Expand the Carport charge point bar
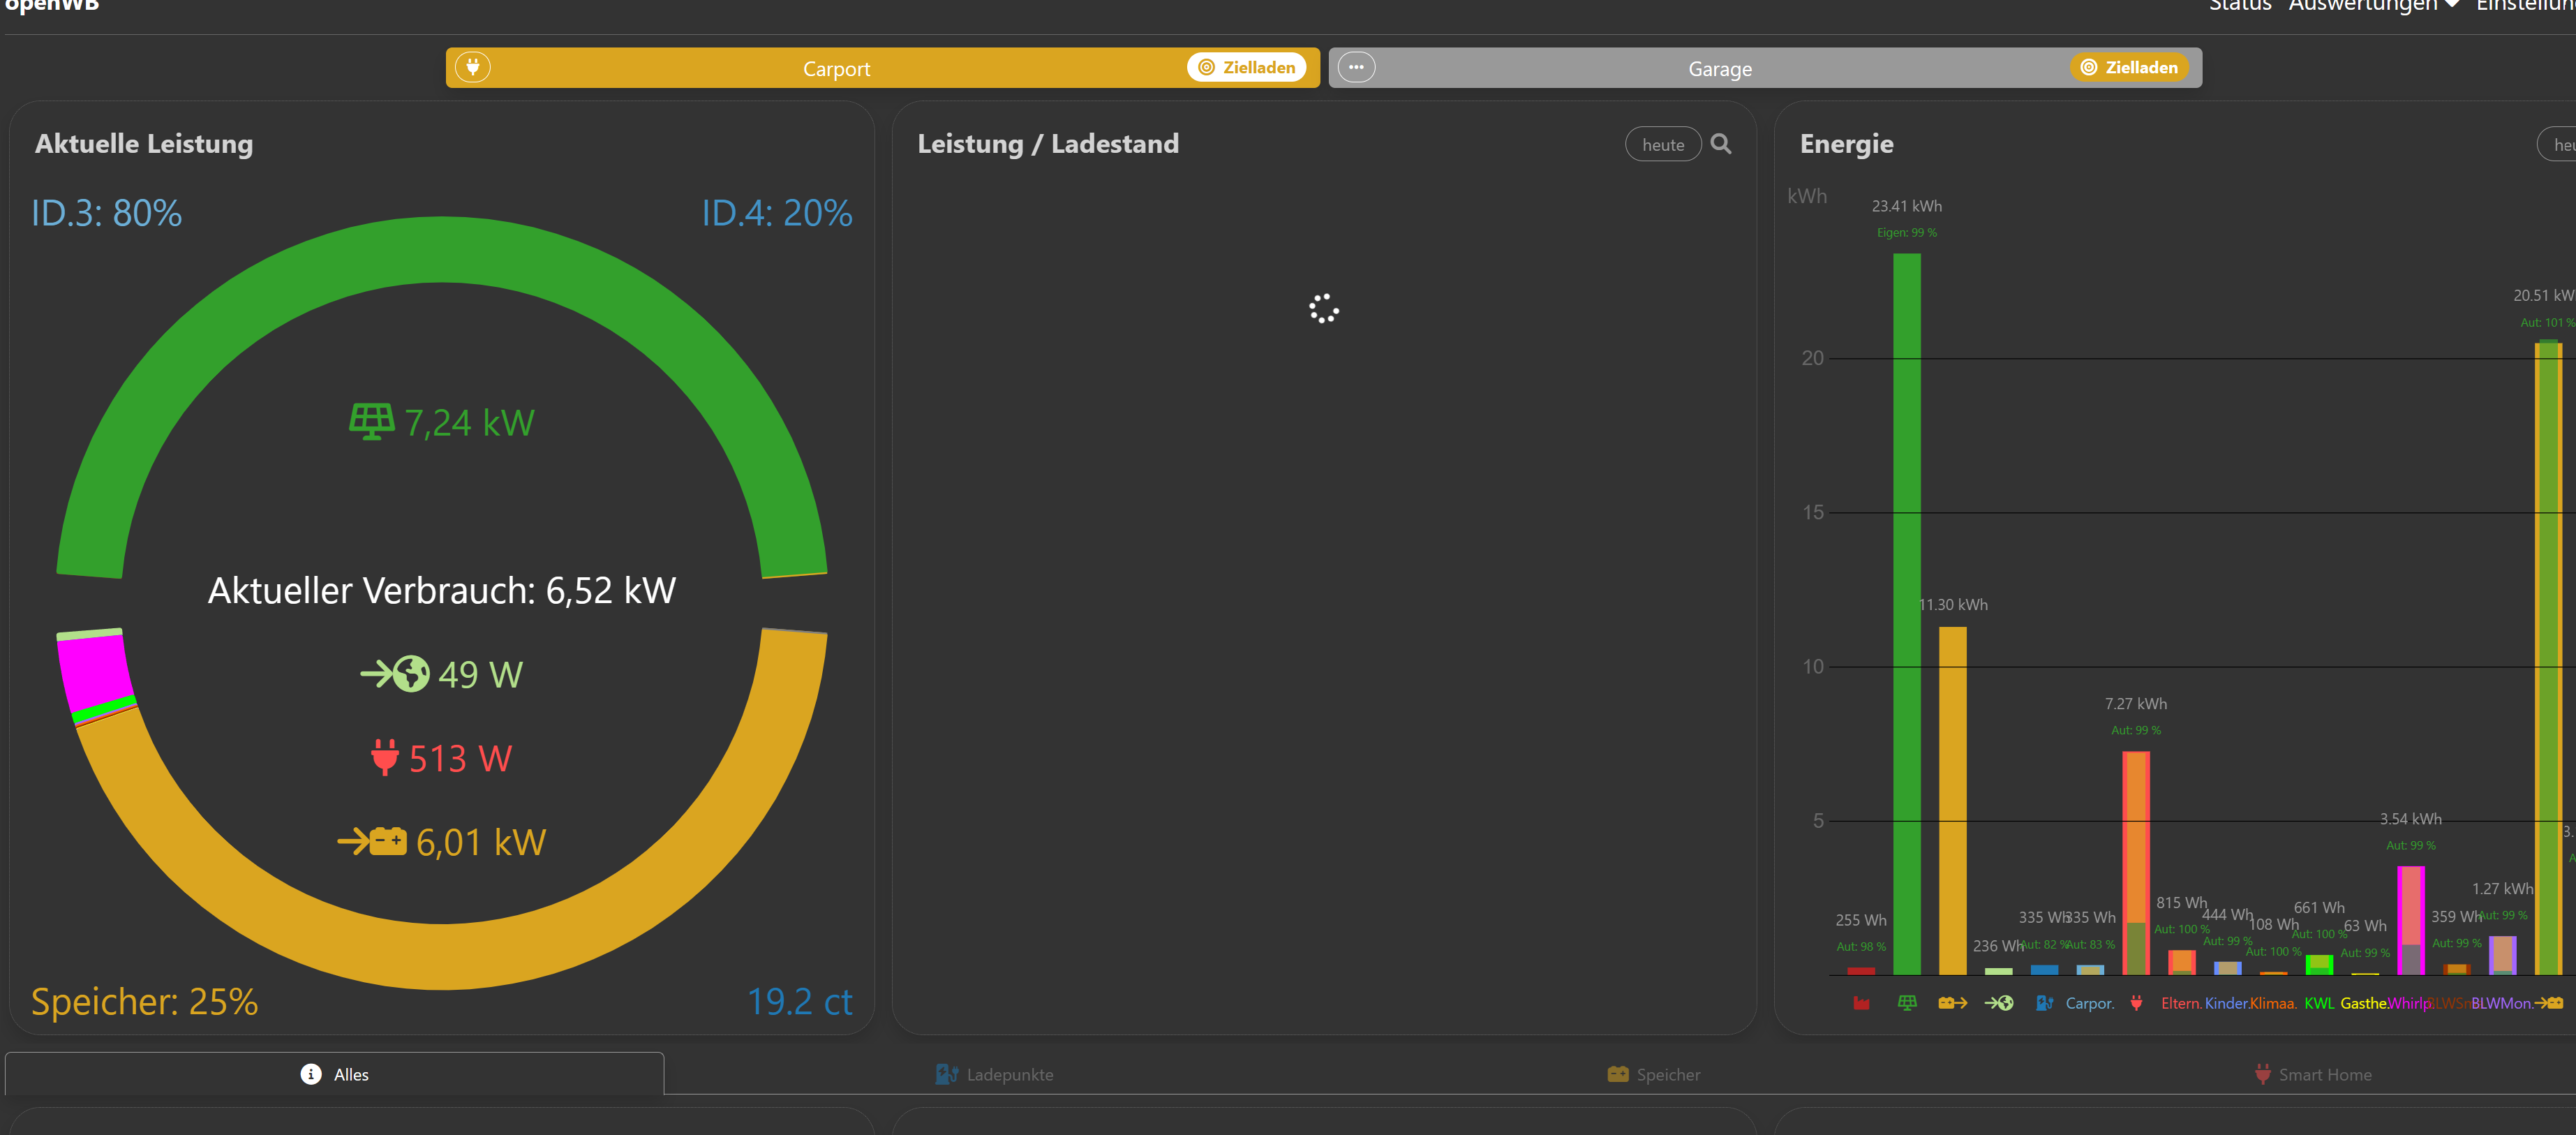The width and height of the screenshot is (2576, 1135). [836, 68]
